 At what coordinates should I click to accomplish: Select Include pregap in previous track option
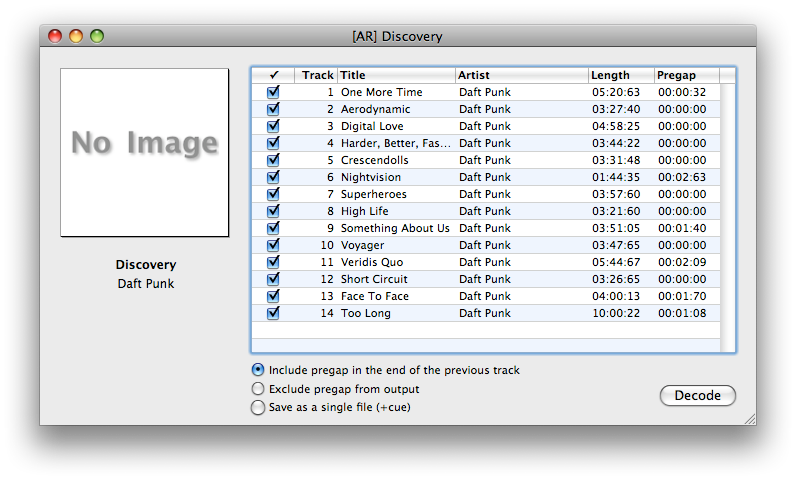pyautogui.click(x=258, y=370)
